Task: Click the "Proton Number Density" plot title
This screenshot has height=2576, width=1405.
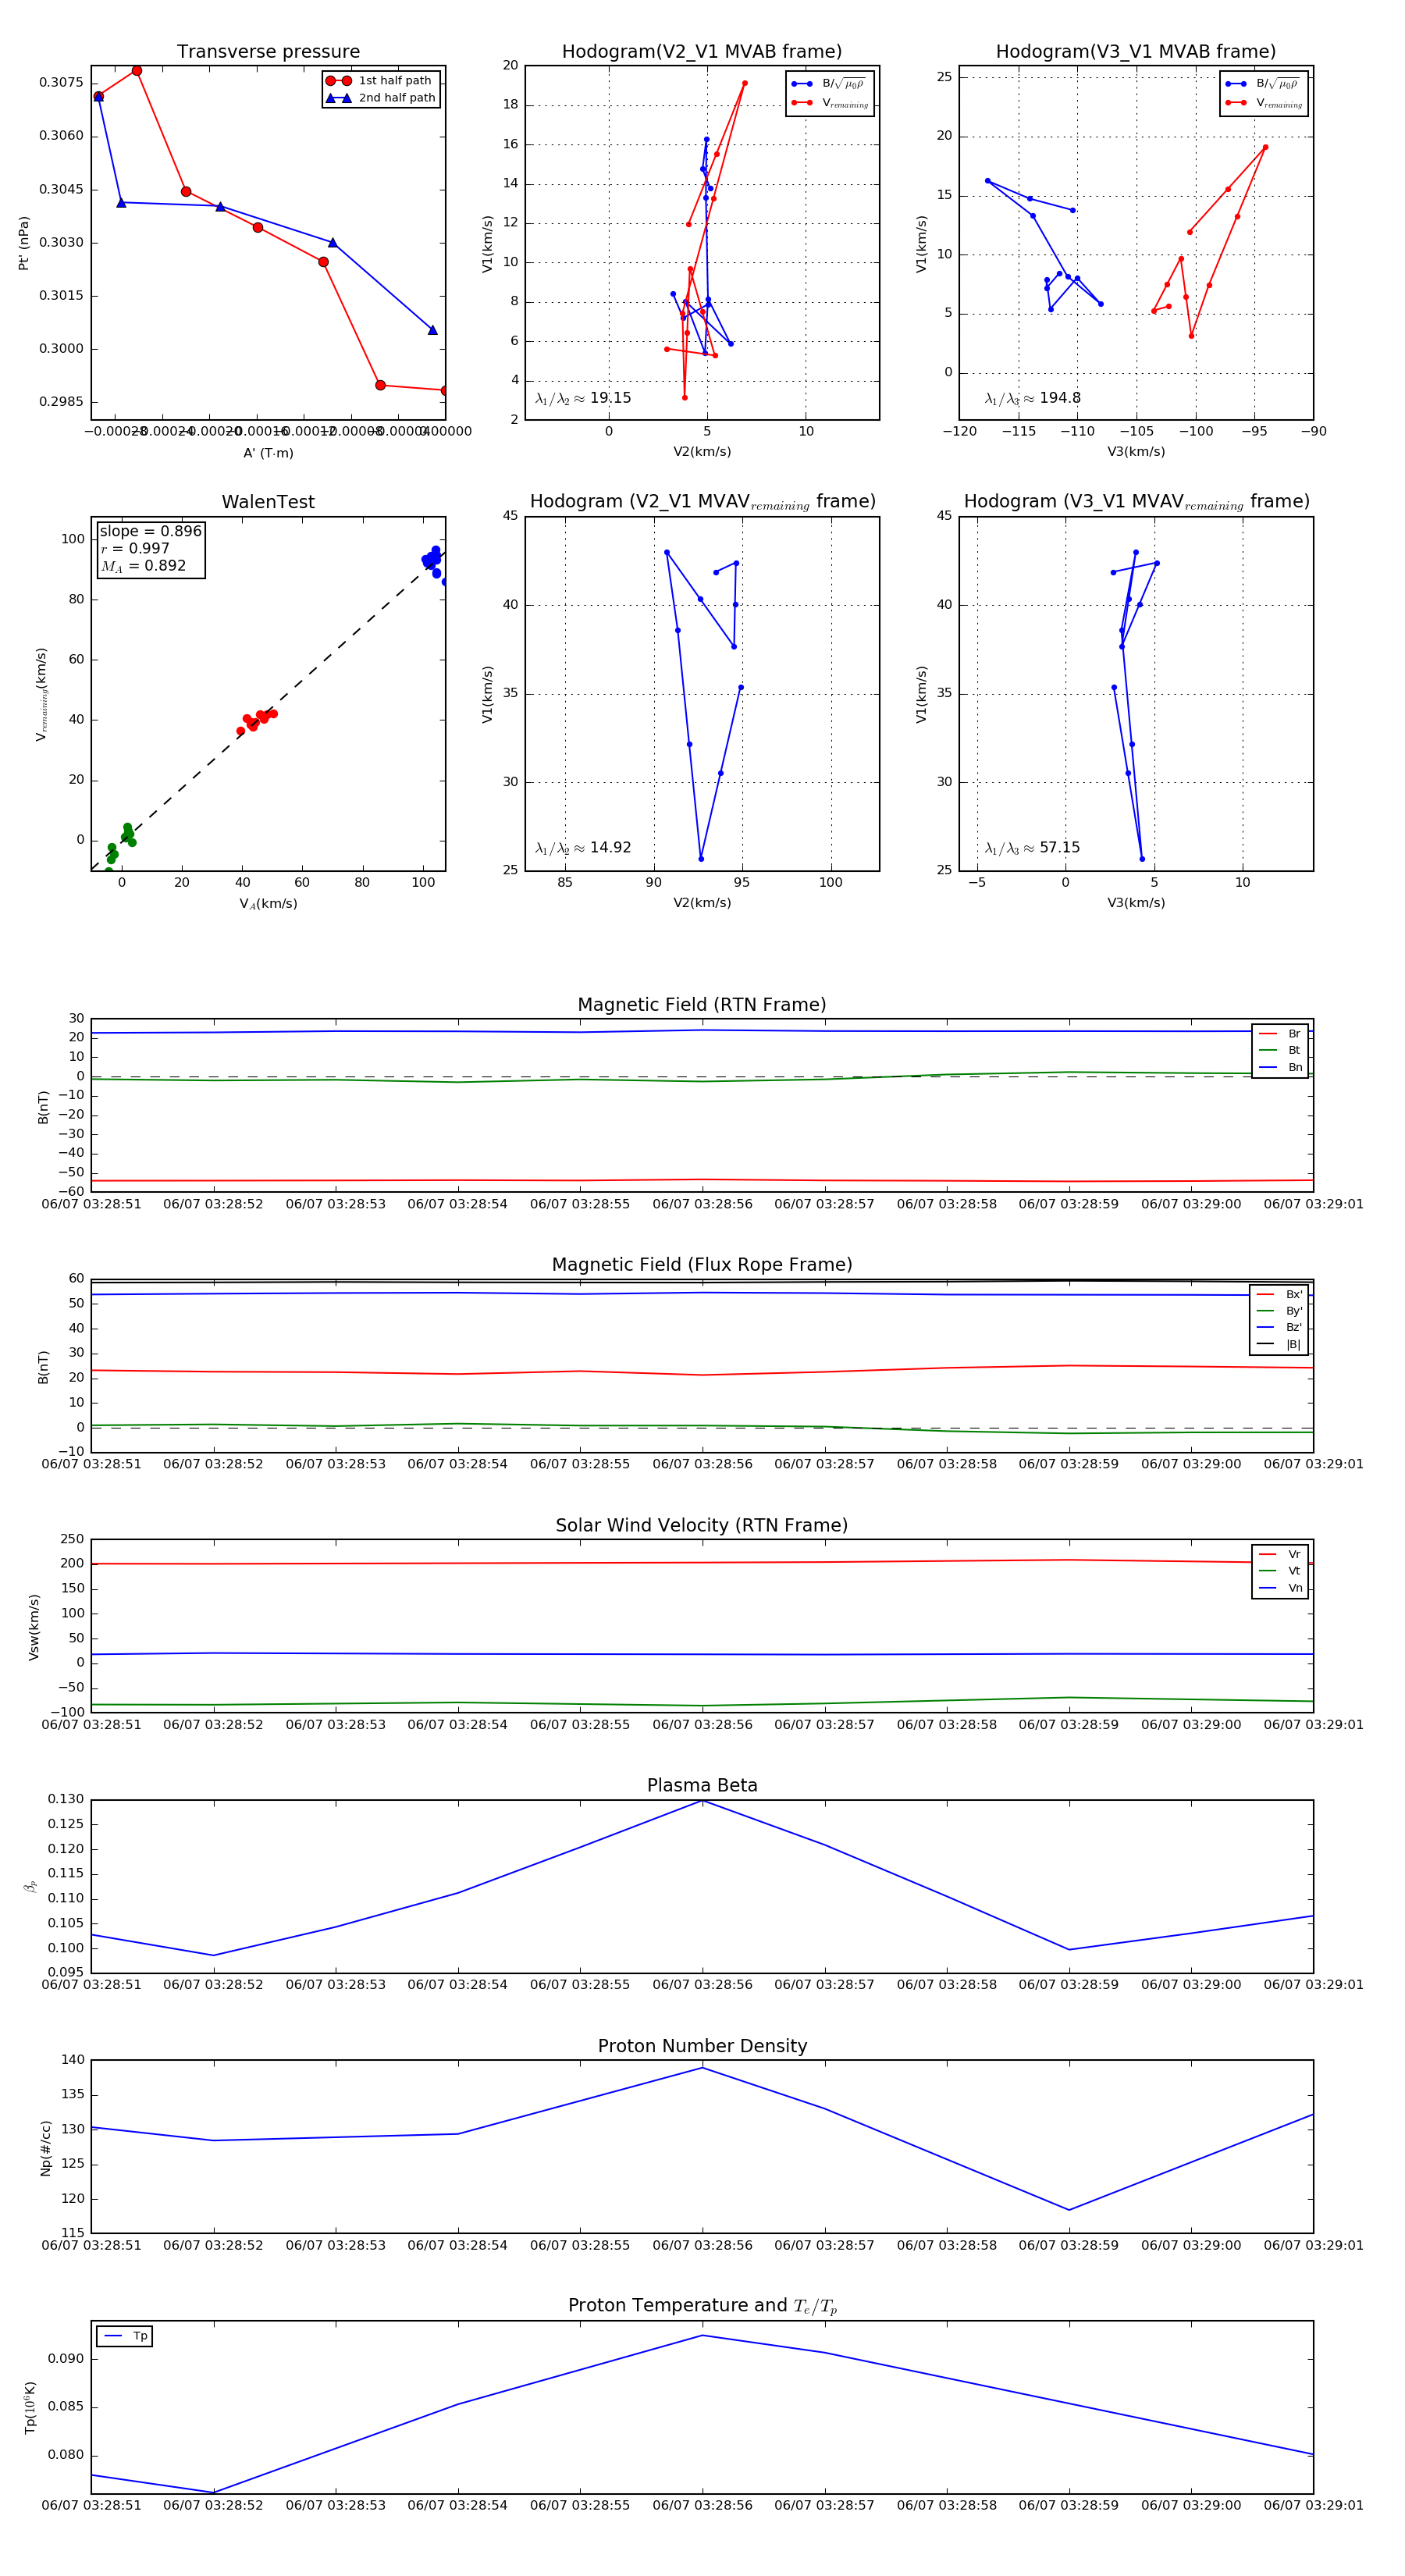Action: [702, 2046]
